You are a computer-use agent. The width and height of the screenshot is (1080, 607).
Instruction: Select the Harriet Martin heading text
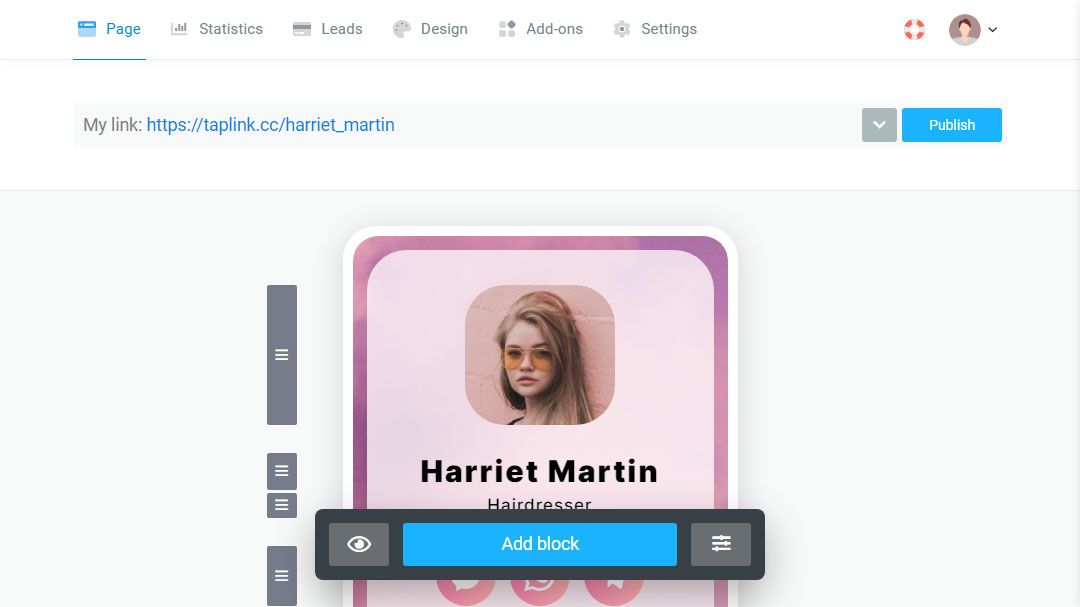539,472
